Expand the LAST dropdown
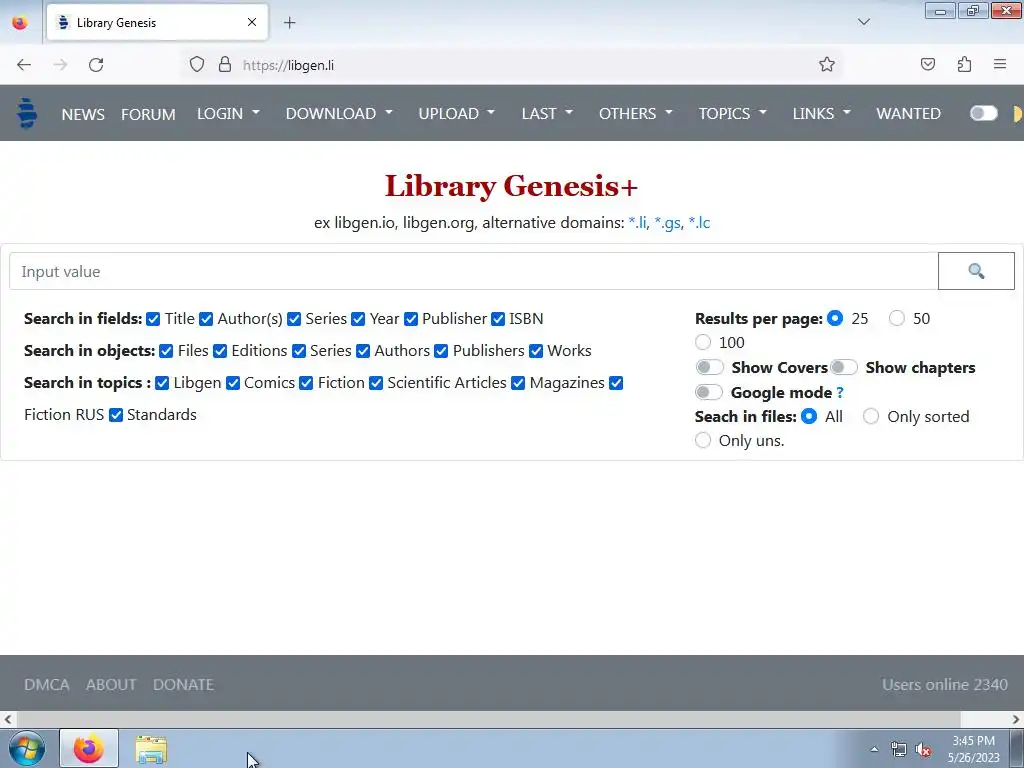The width and height of the screenshot is (1024, 768). [547, 114]
